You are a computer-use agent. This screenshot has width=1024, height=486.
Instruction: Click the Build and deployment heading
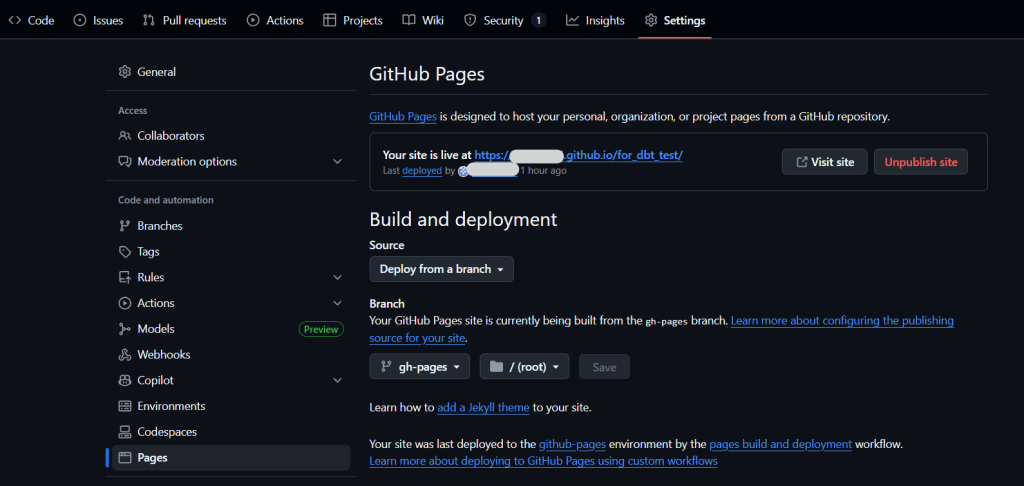coord(464,219)
